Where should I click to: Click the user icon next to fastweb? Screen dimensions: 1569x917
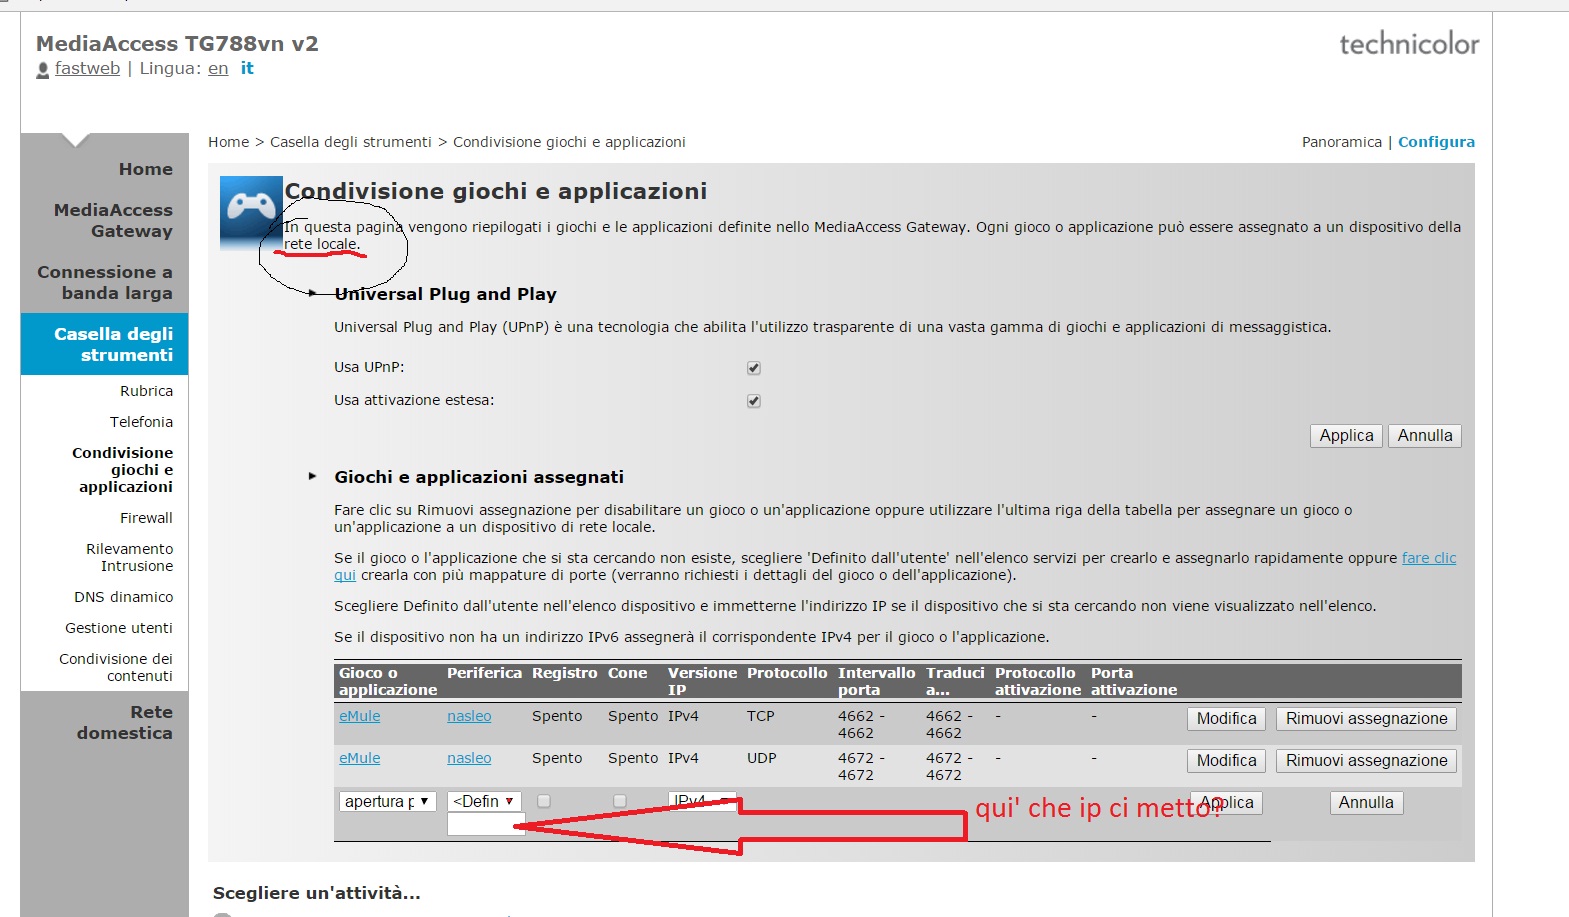(43, 70)
